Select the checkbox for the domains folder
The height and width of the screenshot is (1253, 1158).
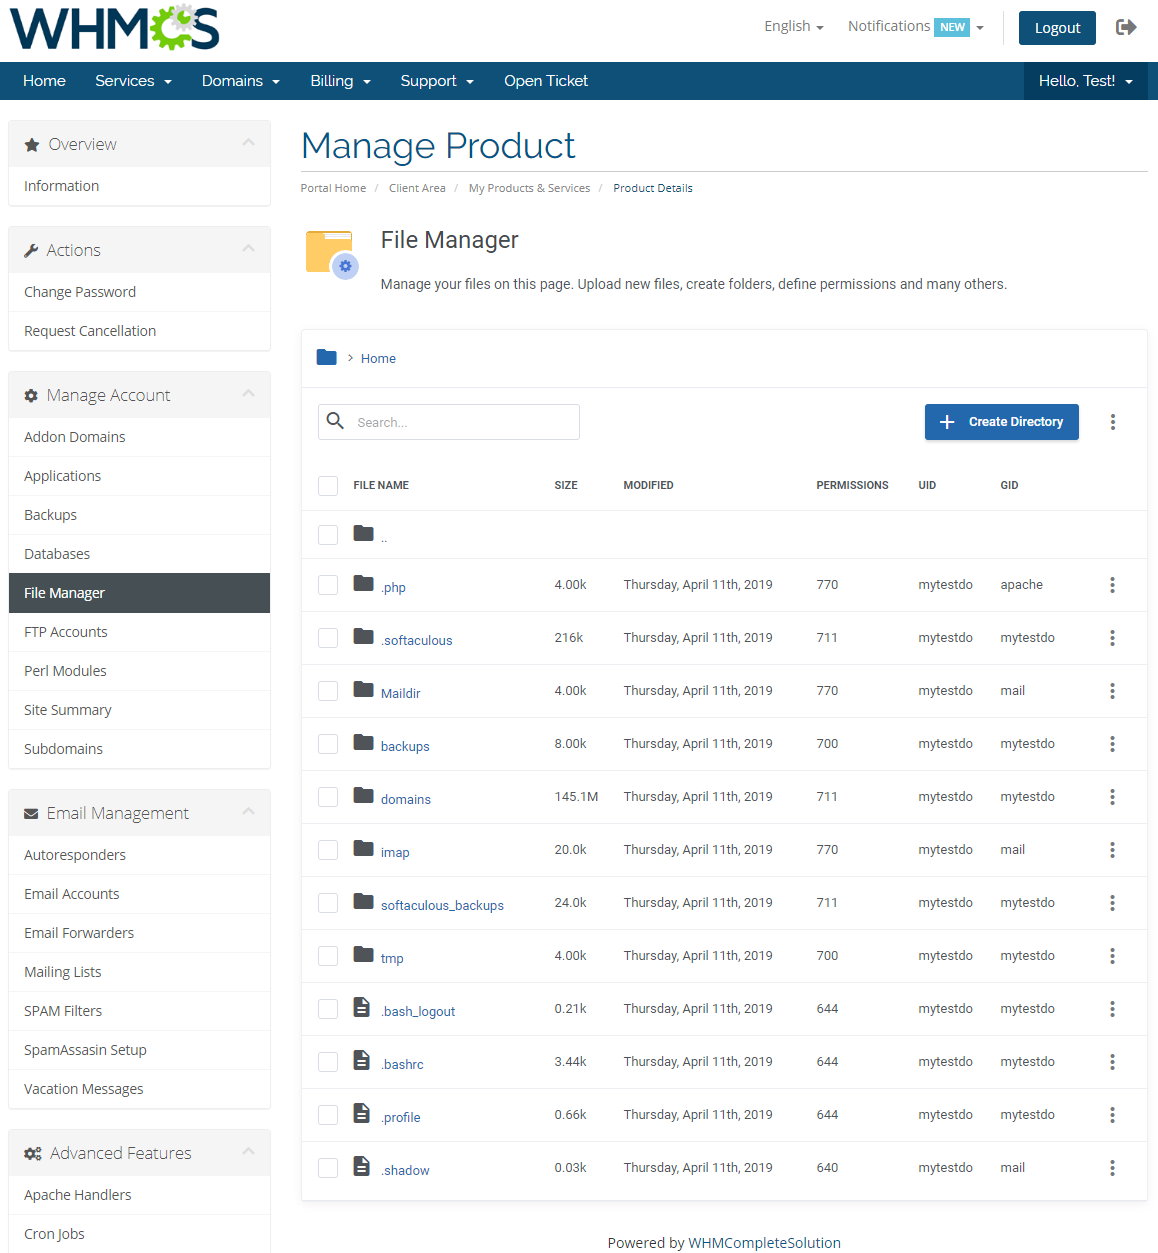coord(327,796)
